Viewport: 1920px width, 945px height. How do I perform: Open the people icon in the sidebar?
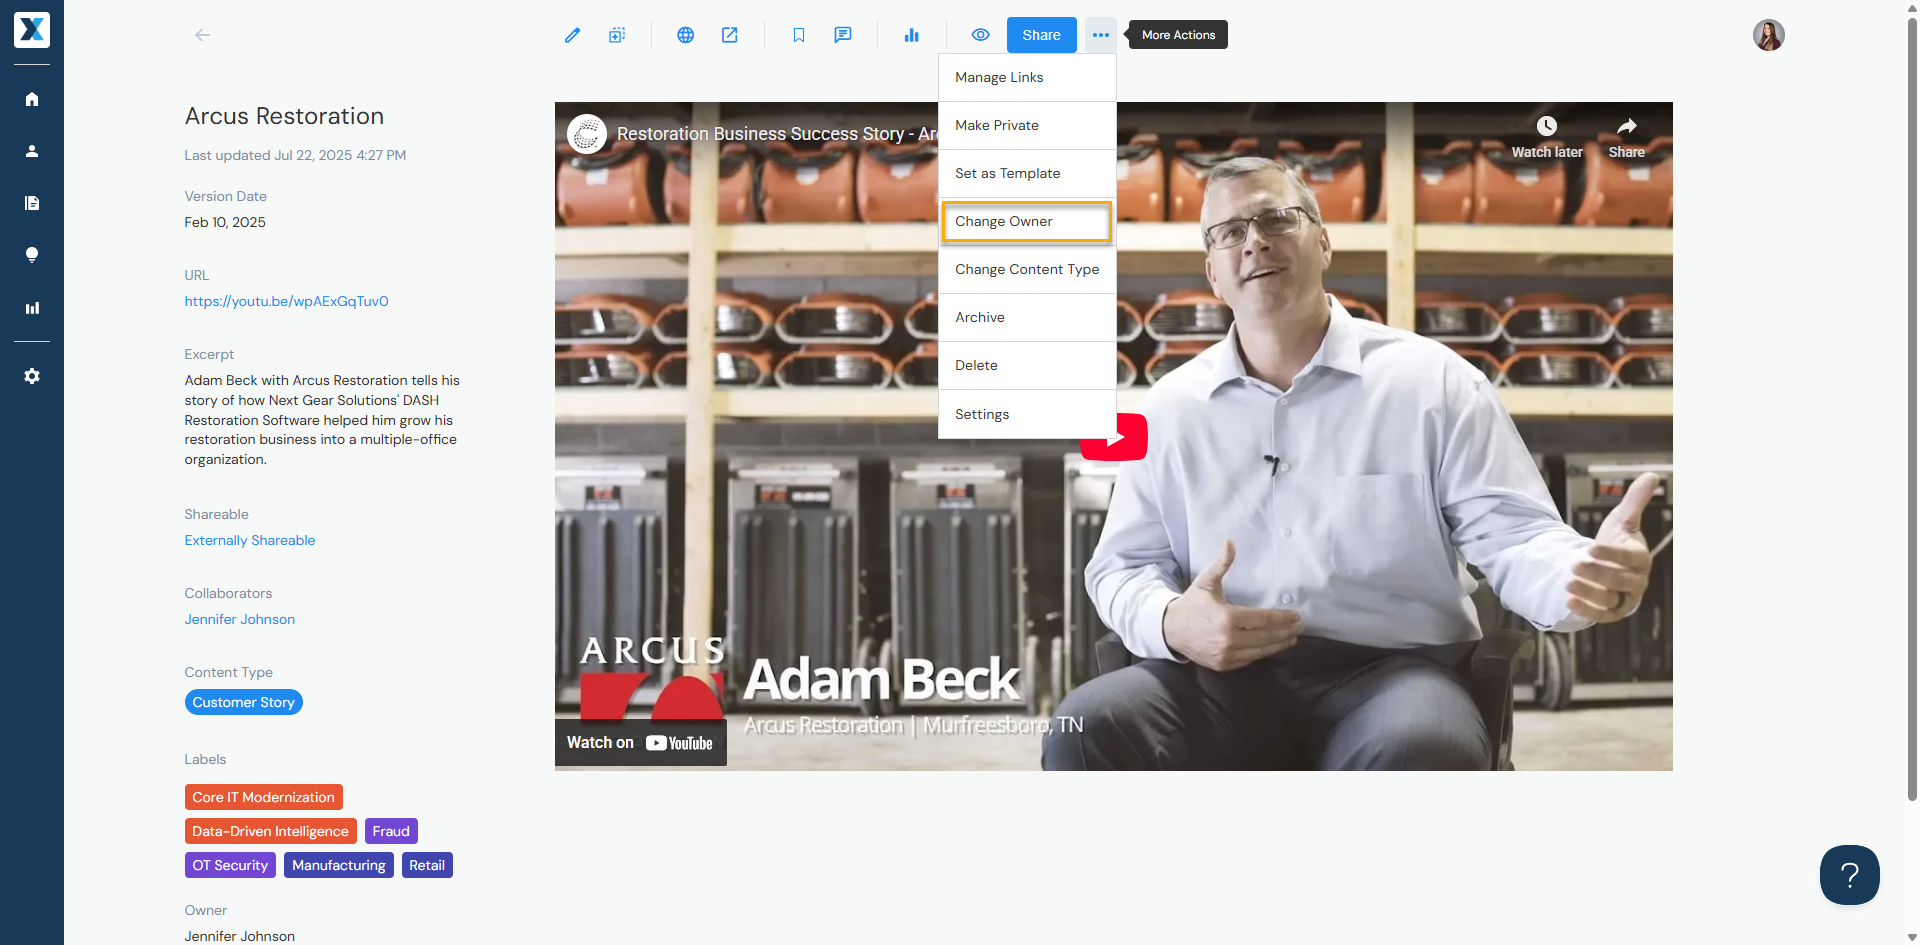click(32, 151)
